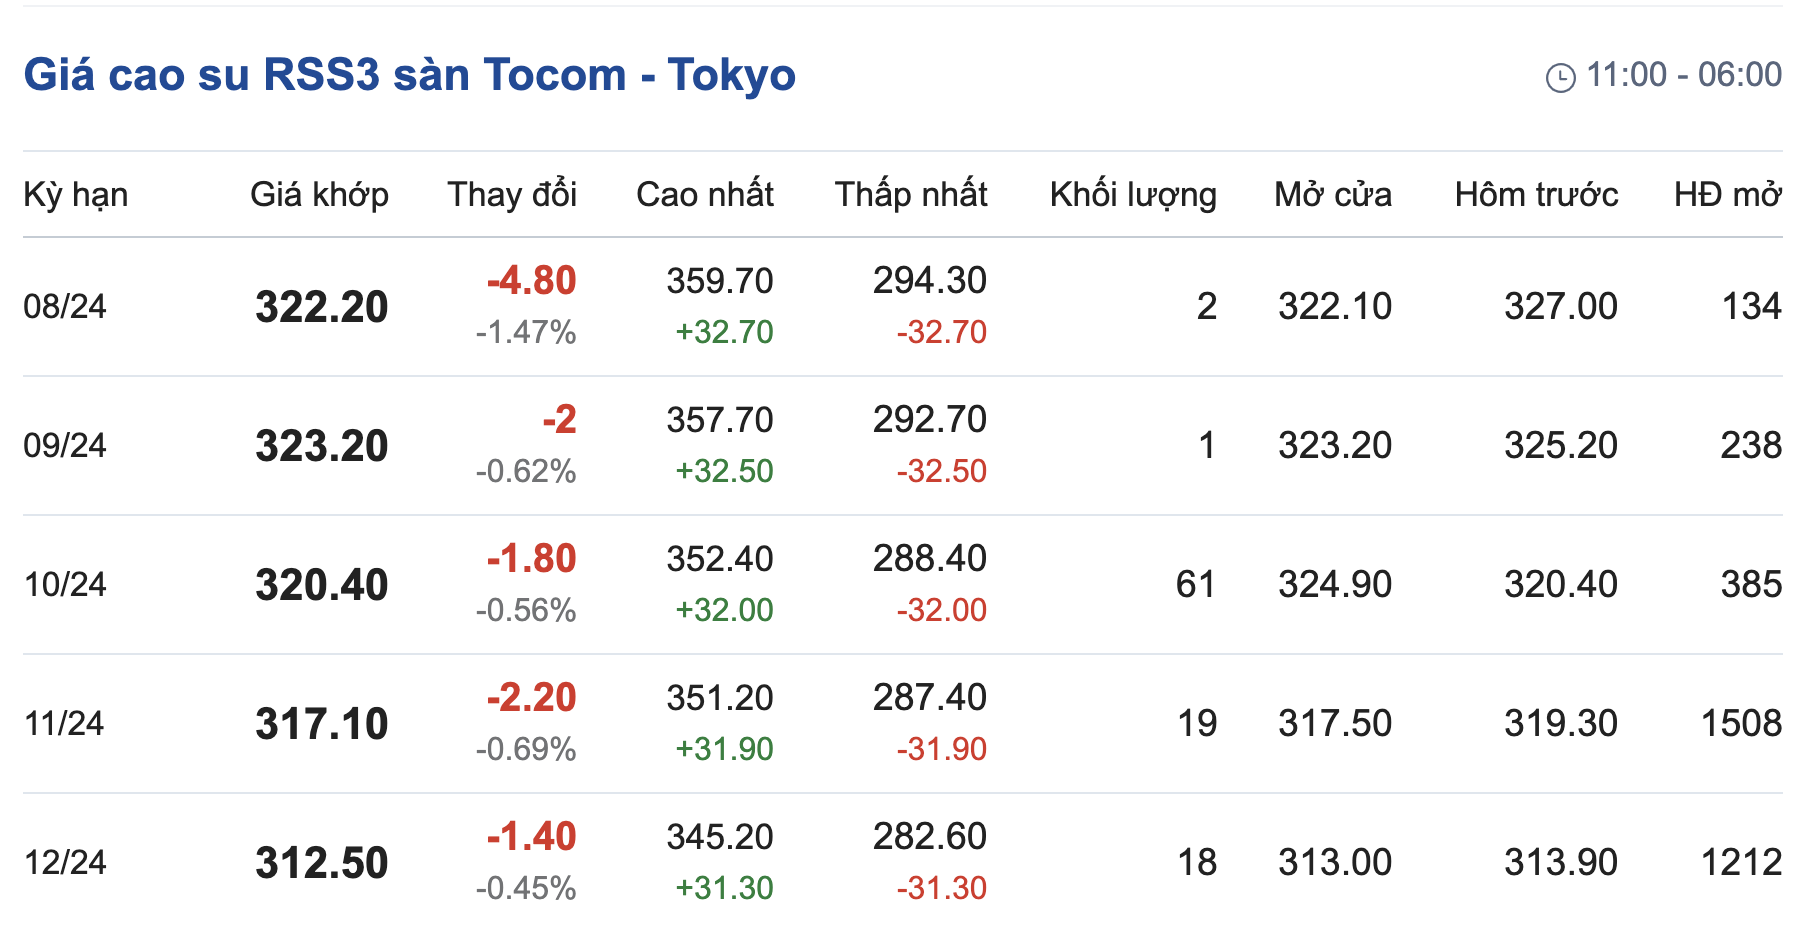The height and width of the screenshot is (930, 1808).
Task: Select the 10/24 contract term row
Action: [65, 584]
